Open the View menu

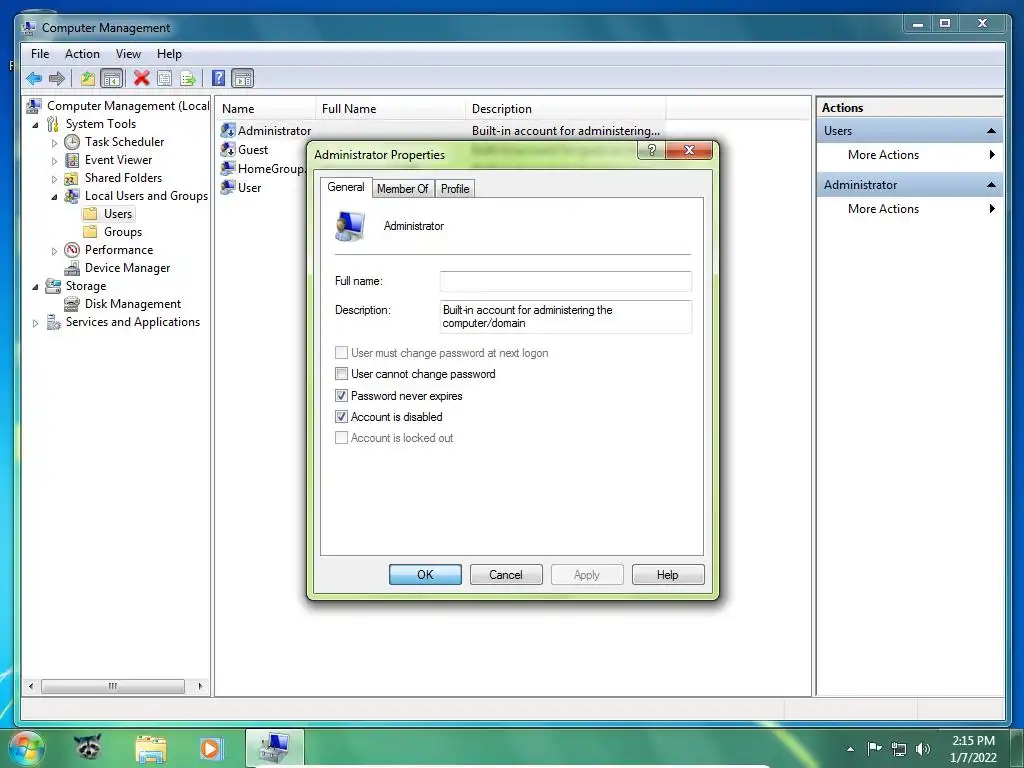pos(128,54)
